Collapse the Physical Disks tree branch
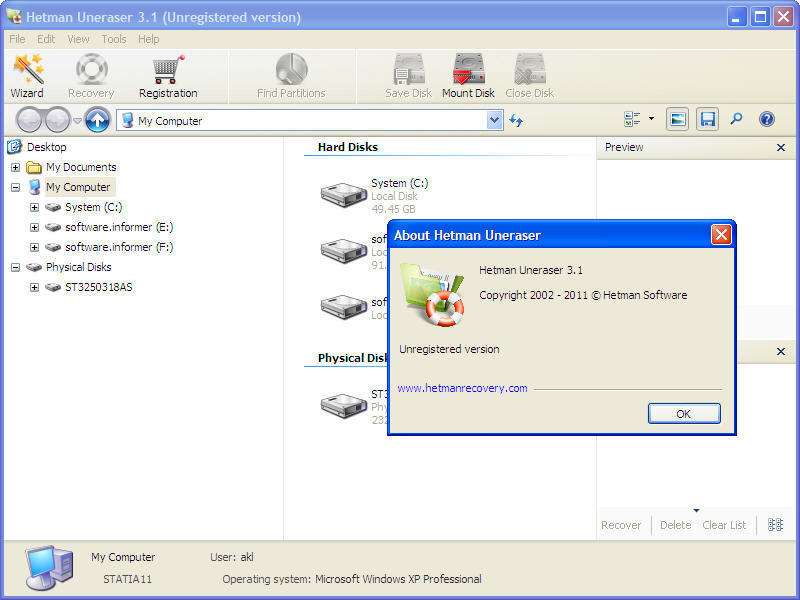The image size is (800, 600). tap(15, 267)
